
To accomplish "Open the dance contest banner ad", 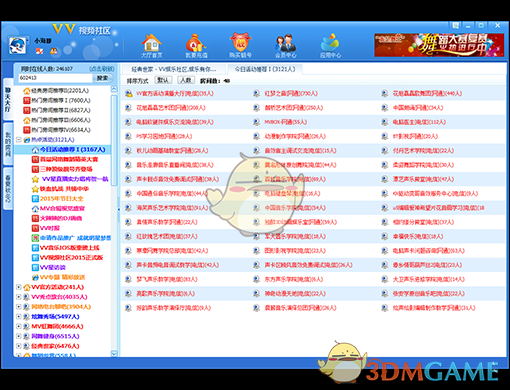I will tap(439, 45).
